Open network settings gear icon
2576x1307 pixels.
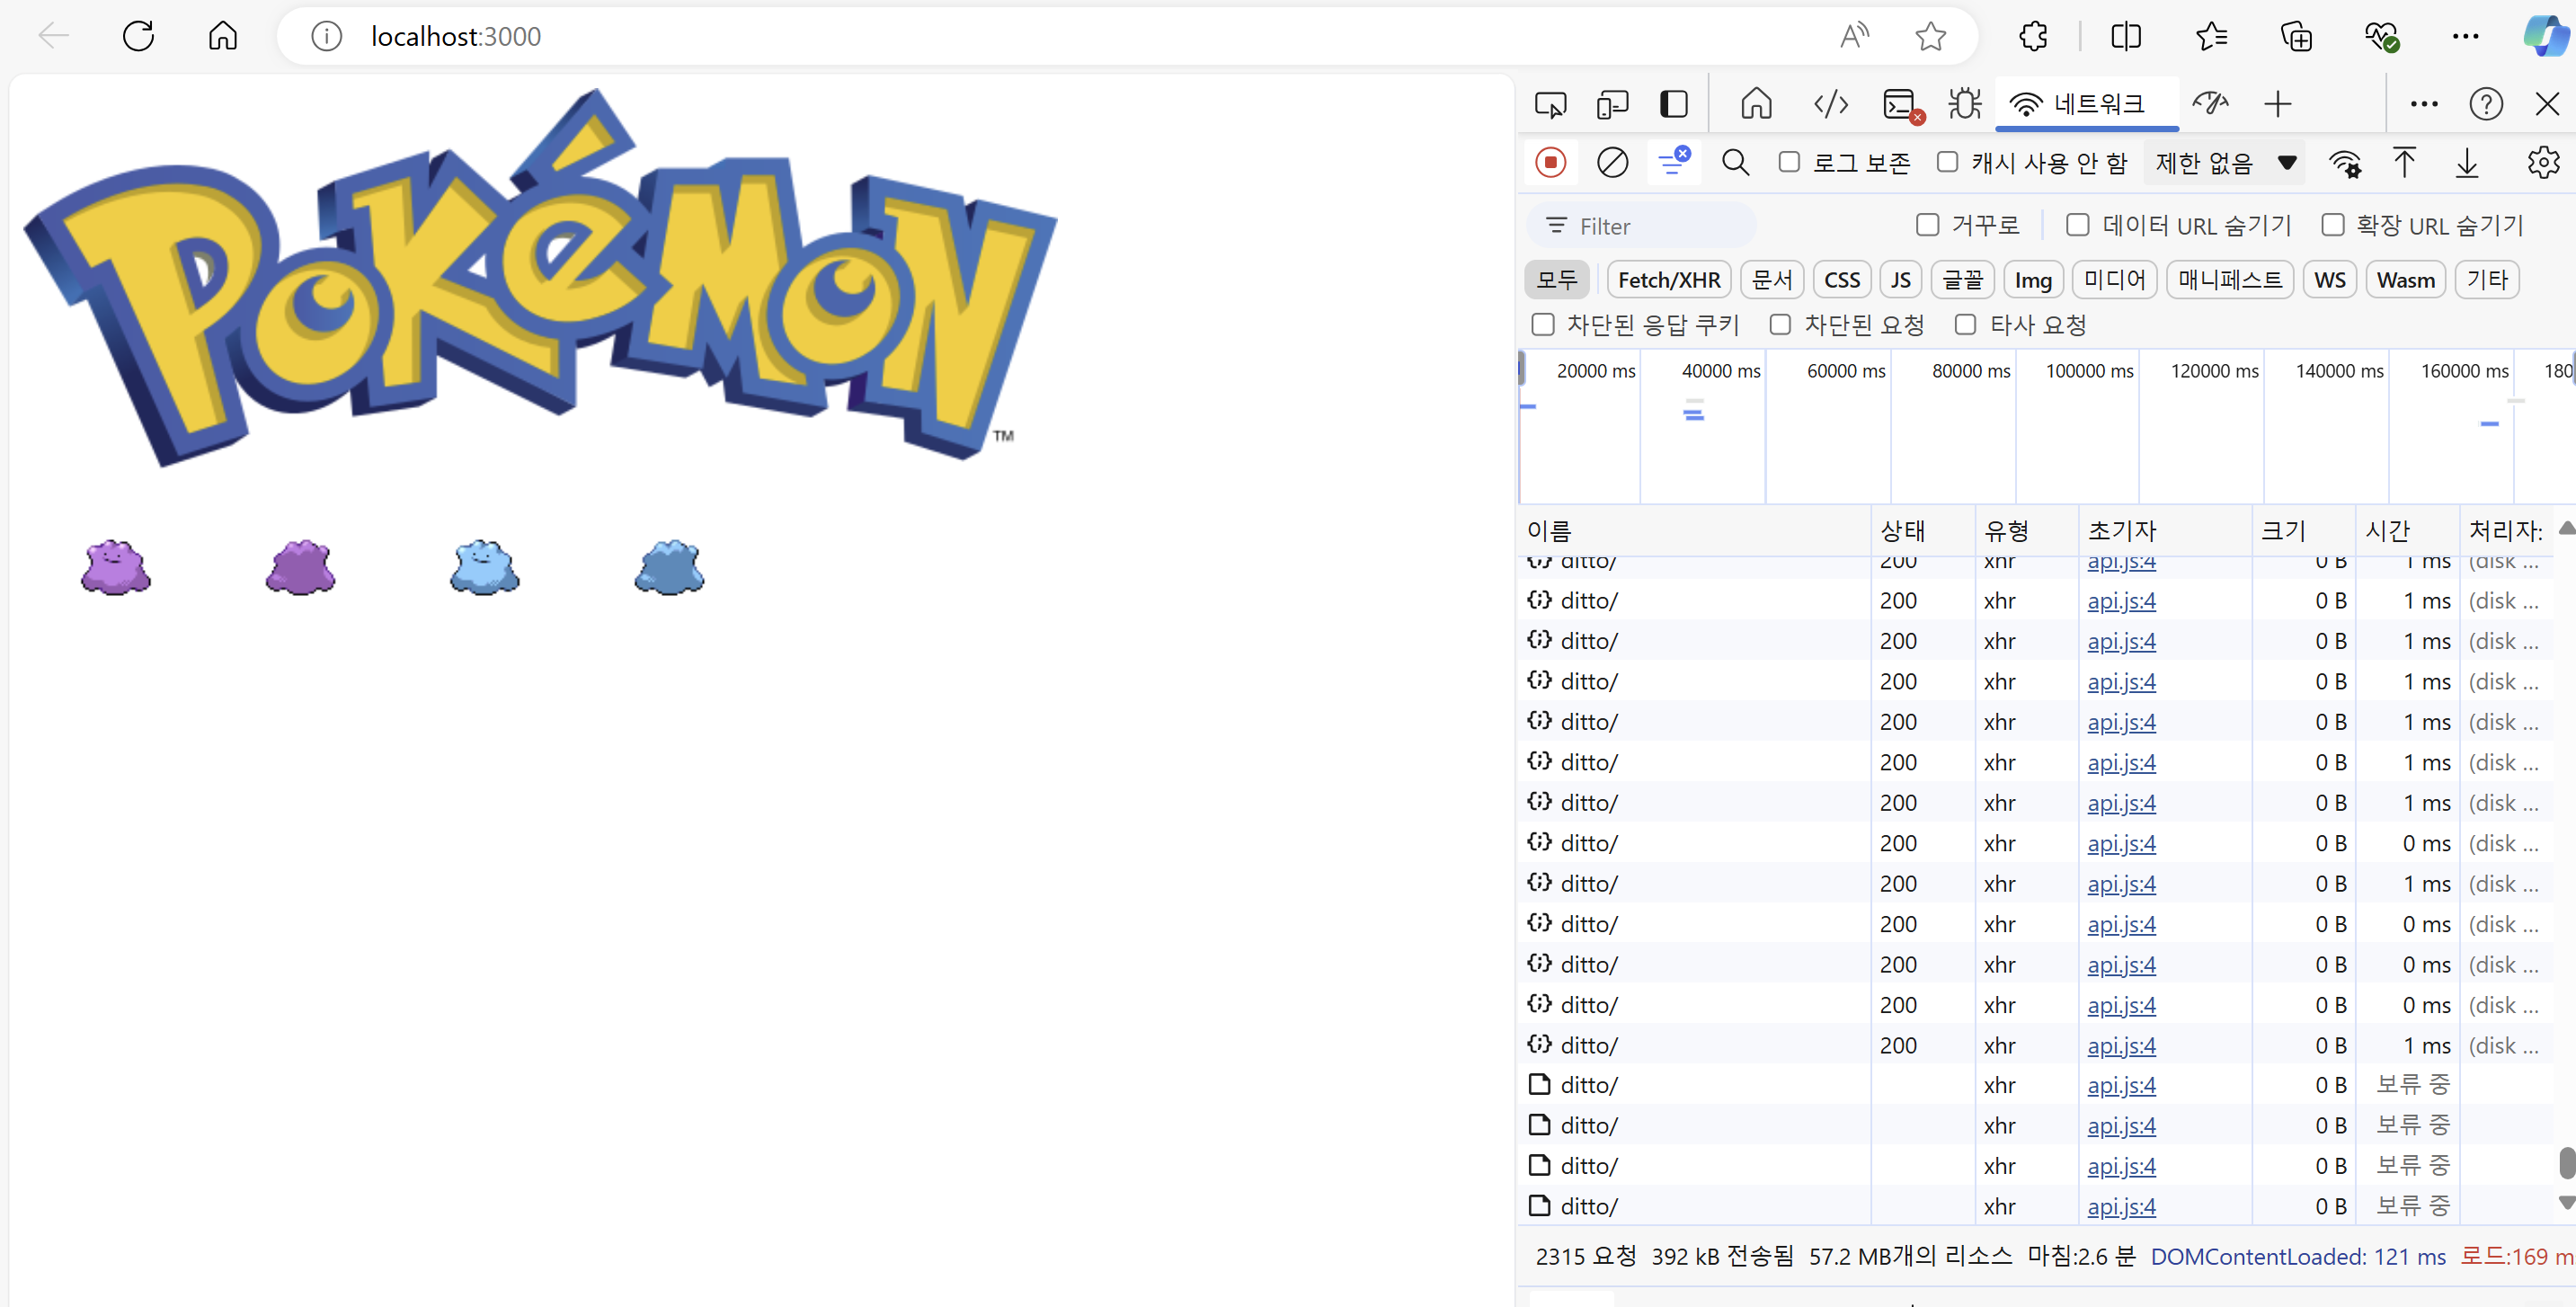(x=2542, y=162)
